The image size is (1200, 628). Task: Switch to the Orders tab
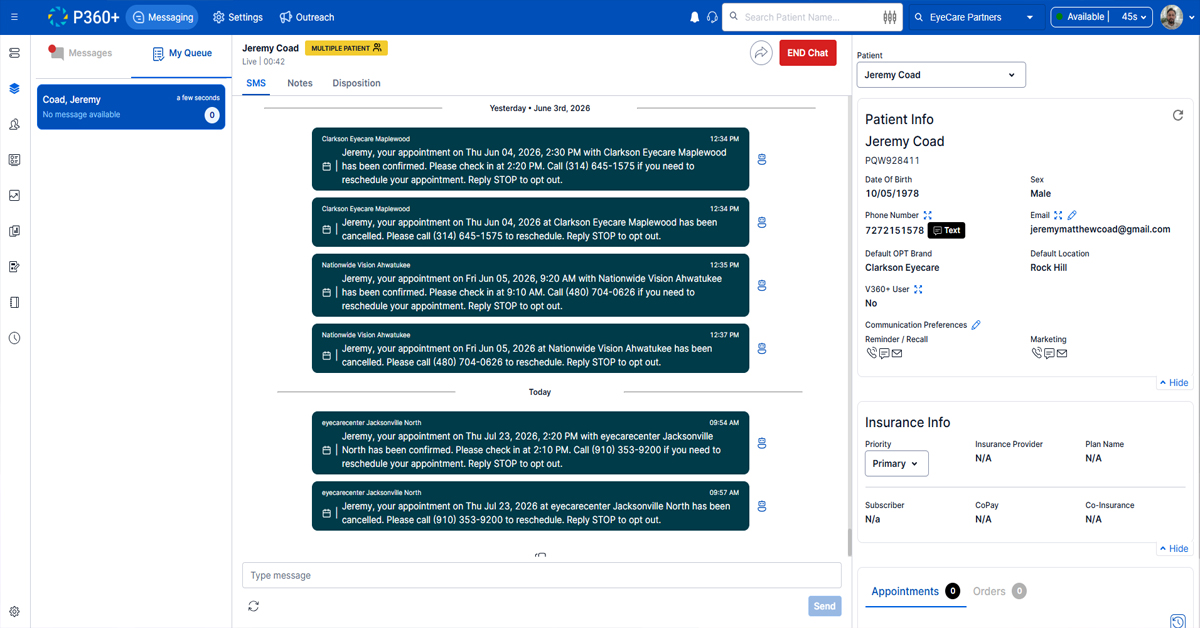[998, 591]
